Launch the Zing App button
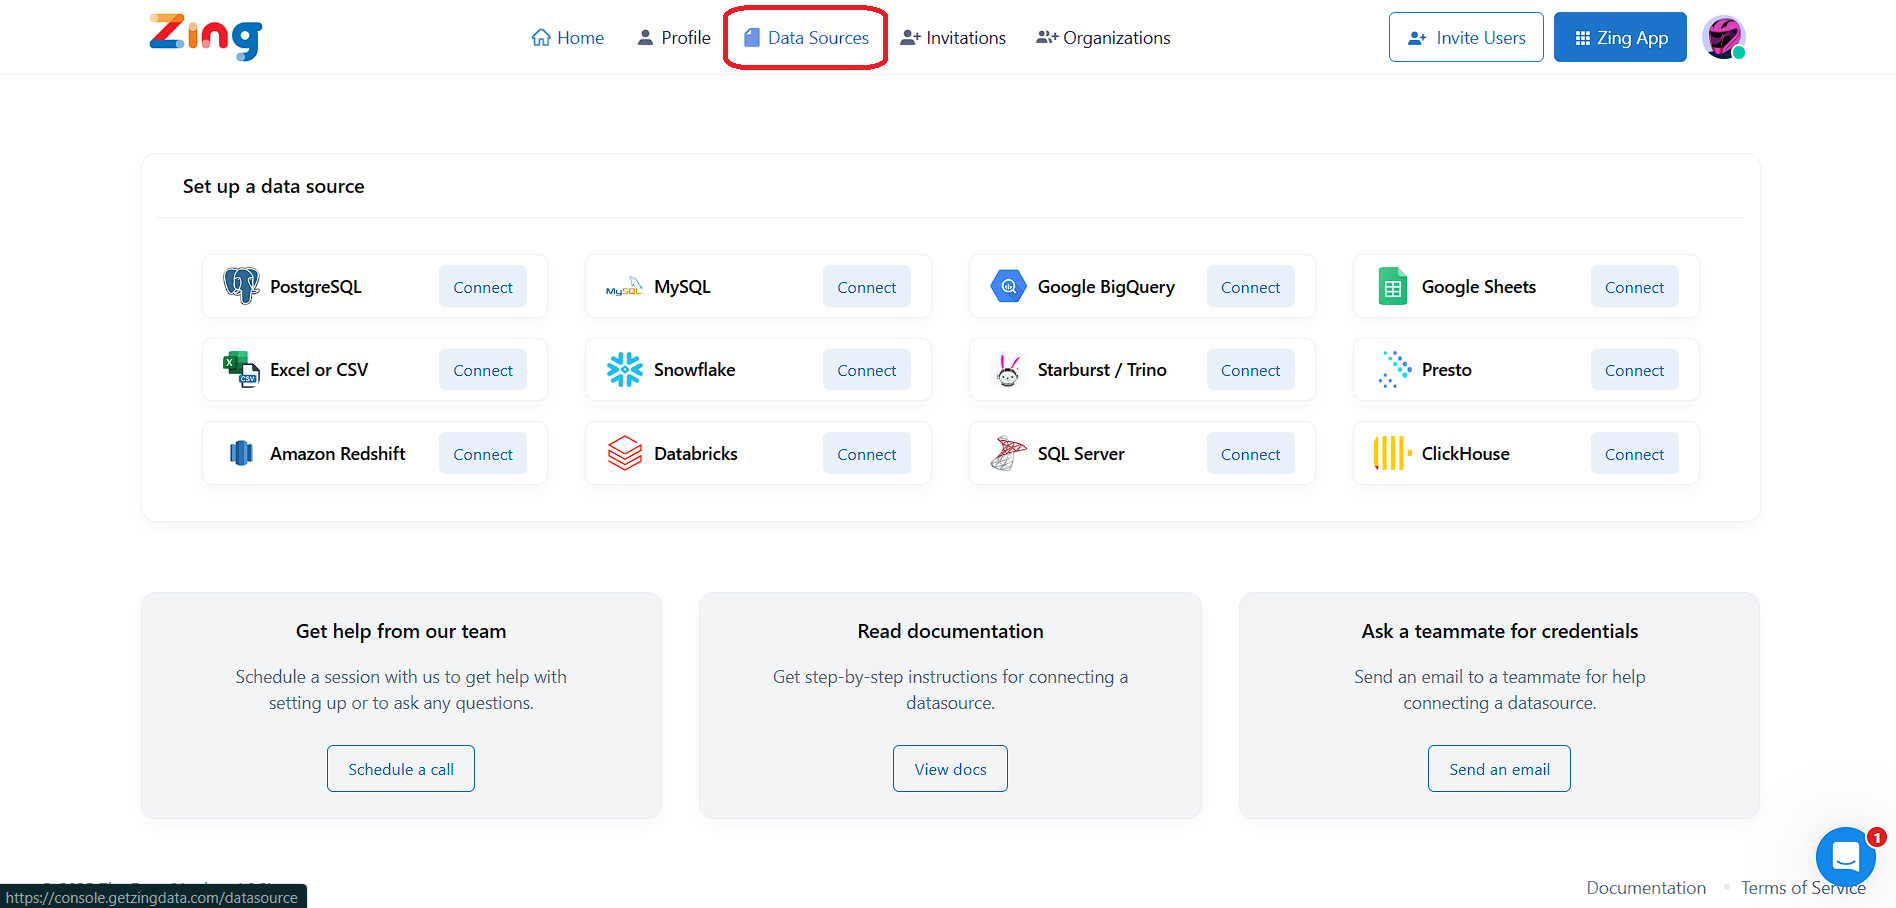Image resolution: width=1896 pixels, height=908 pixels. point(1620,37)
